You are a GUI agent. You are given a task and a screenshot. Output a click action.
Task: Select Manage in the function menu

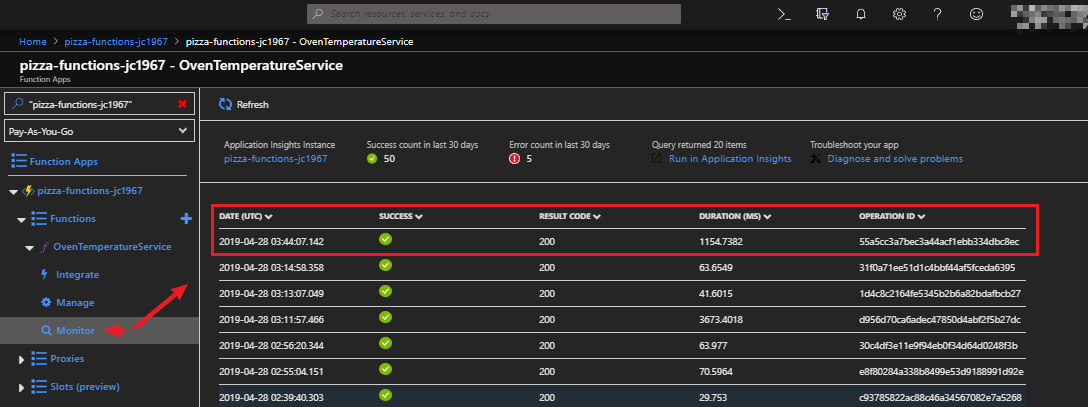pos(75,302)
